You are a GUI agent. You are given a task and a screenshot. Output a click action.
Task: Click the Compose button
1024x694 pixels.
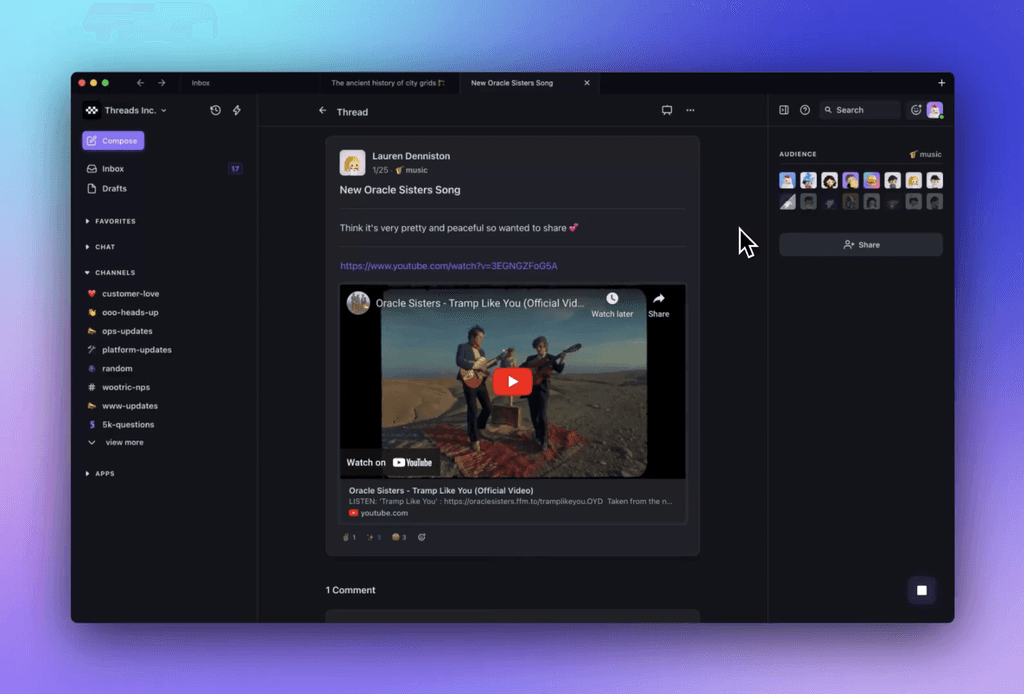[x=113, y=140]
